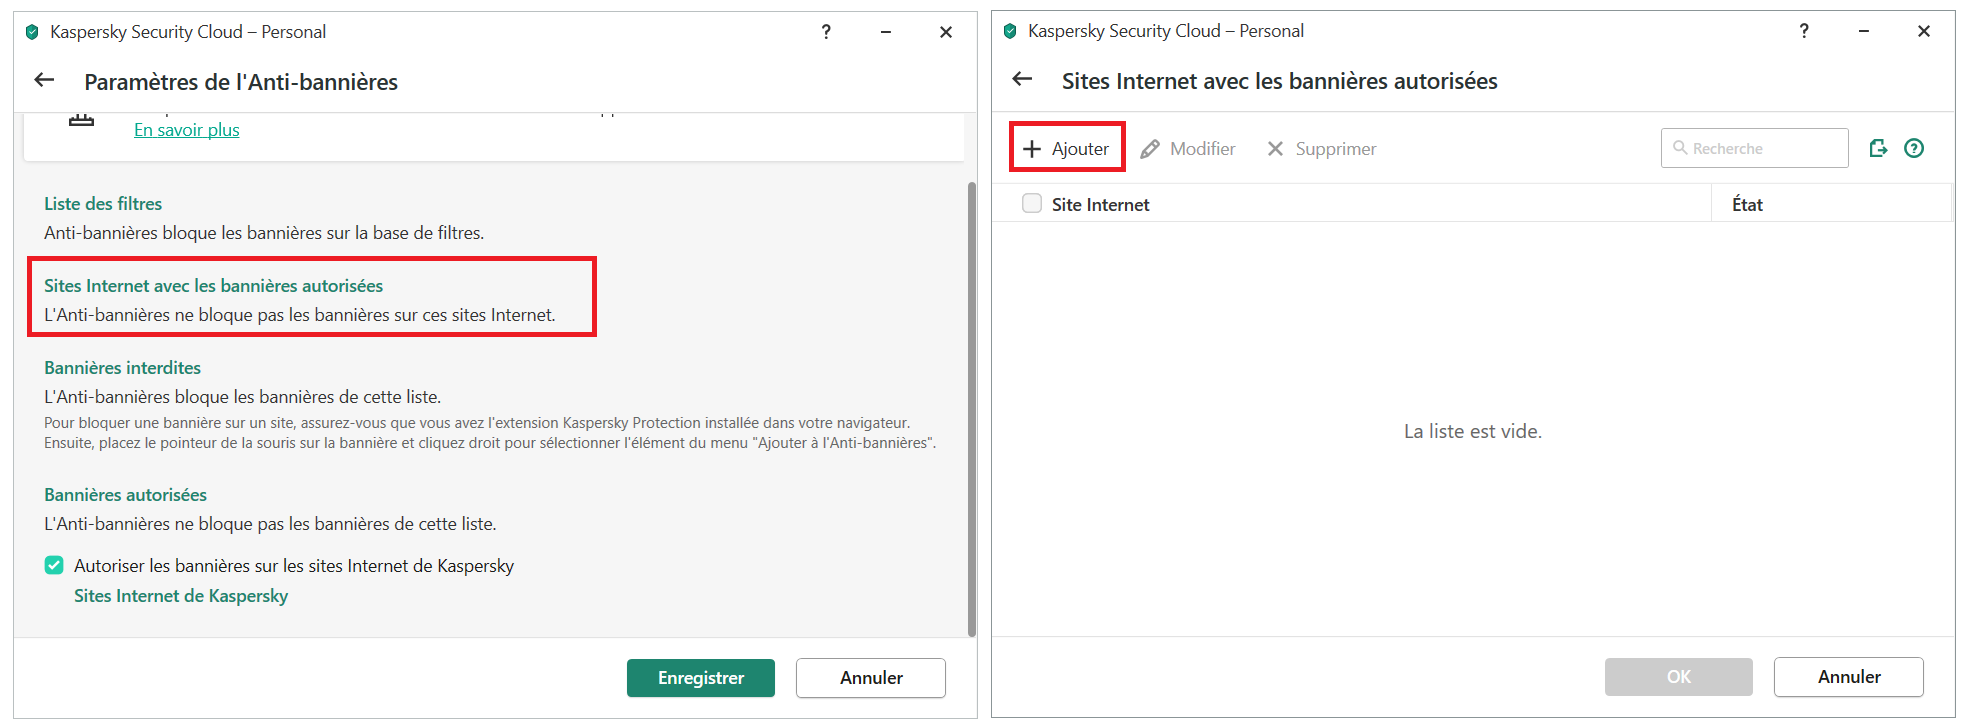Viewport: 1964px width, 728px height.
Task: Toggle Autoriser les bannières sur sites Kaspersky
Action: pyautogui.click(x=54, y=565)
